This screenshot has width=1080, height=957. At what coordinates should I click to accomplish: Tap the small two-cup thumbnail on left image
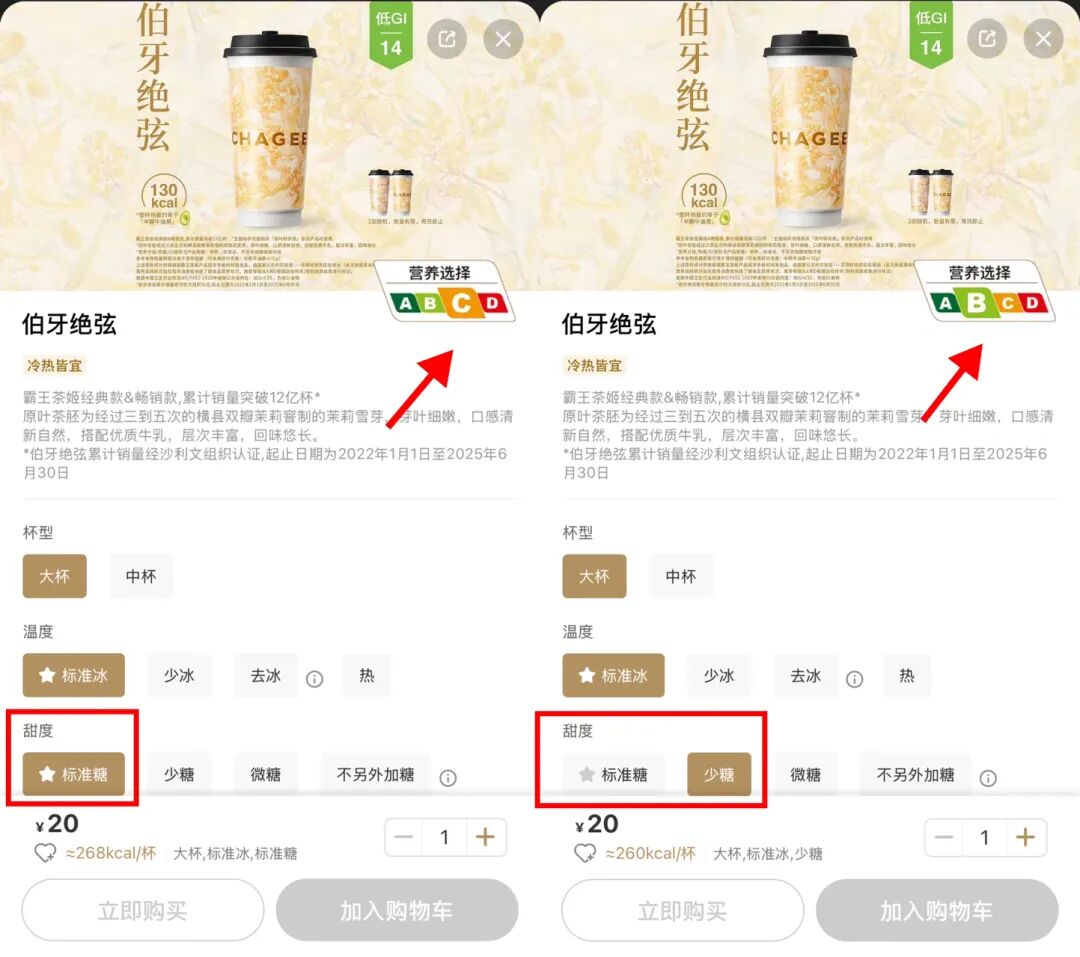[391, 192]
